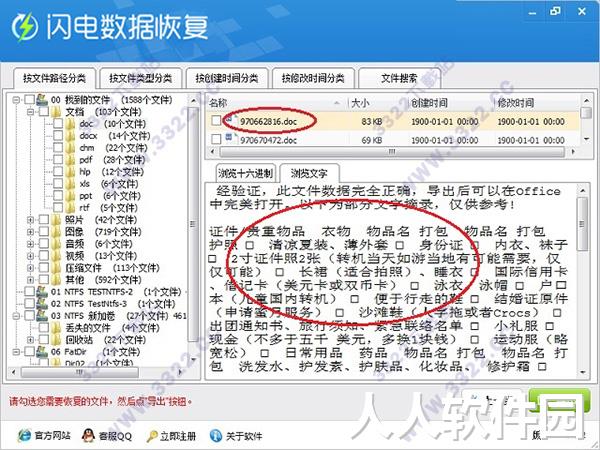
Task: Click the 其他 folder icon
Action: tap(56, 280)
